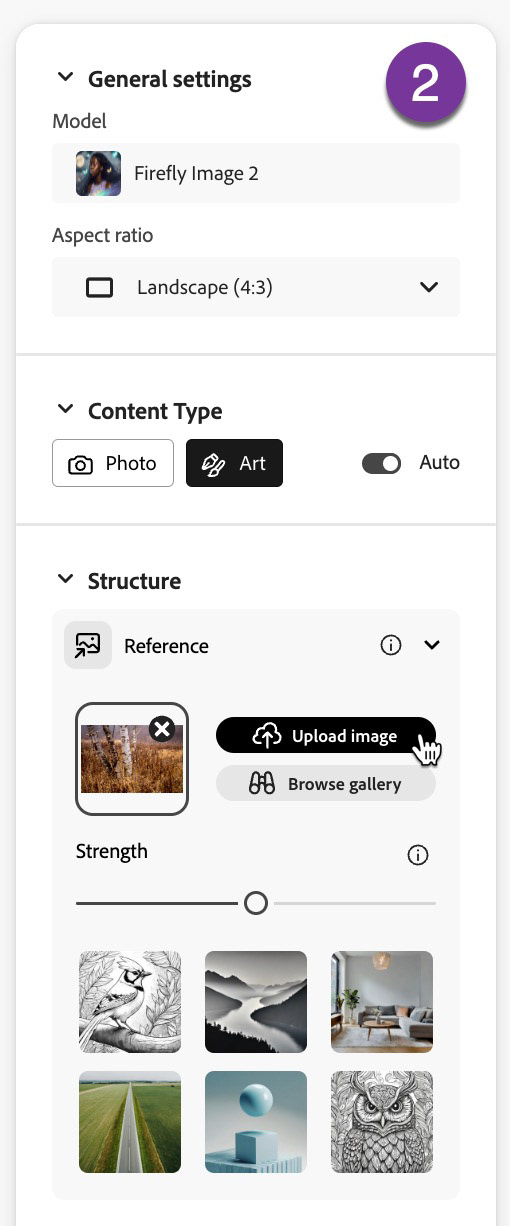This screenshot has width=510, height=1226.
Task: Open the Landscape (4:3) aspect ratio dropdown
Action: [256, 287]
